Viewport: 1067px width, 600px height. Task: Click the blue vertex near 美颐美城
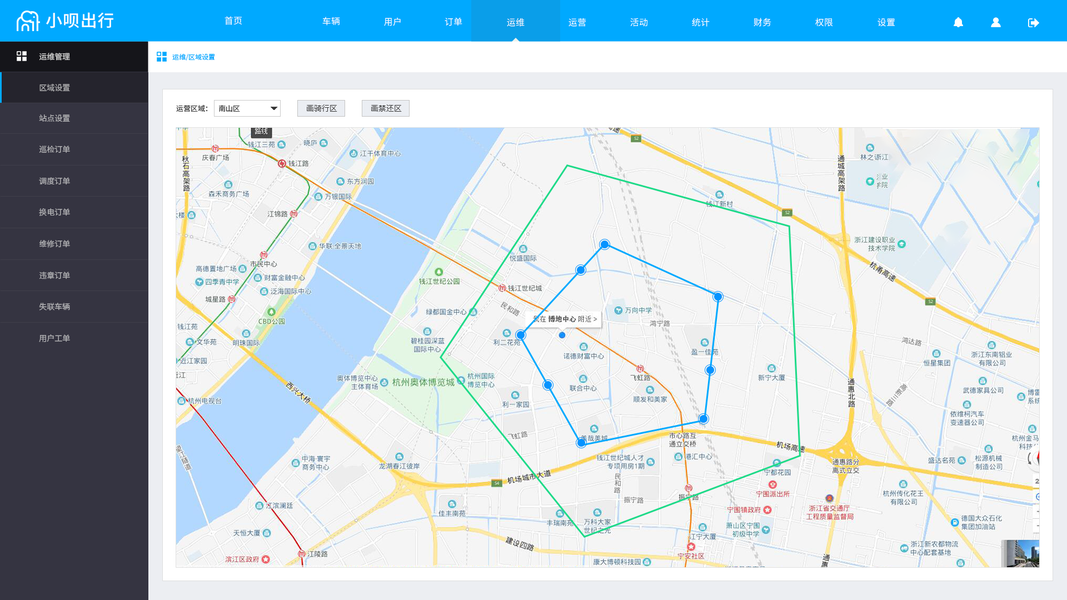click(581, 442)
